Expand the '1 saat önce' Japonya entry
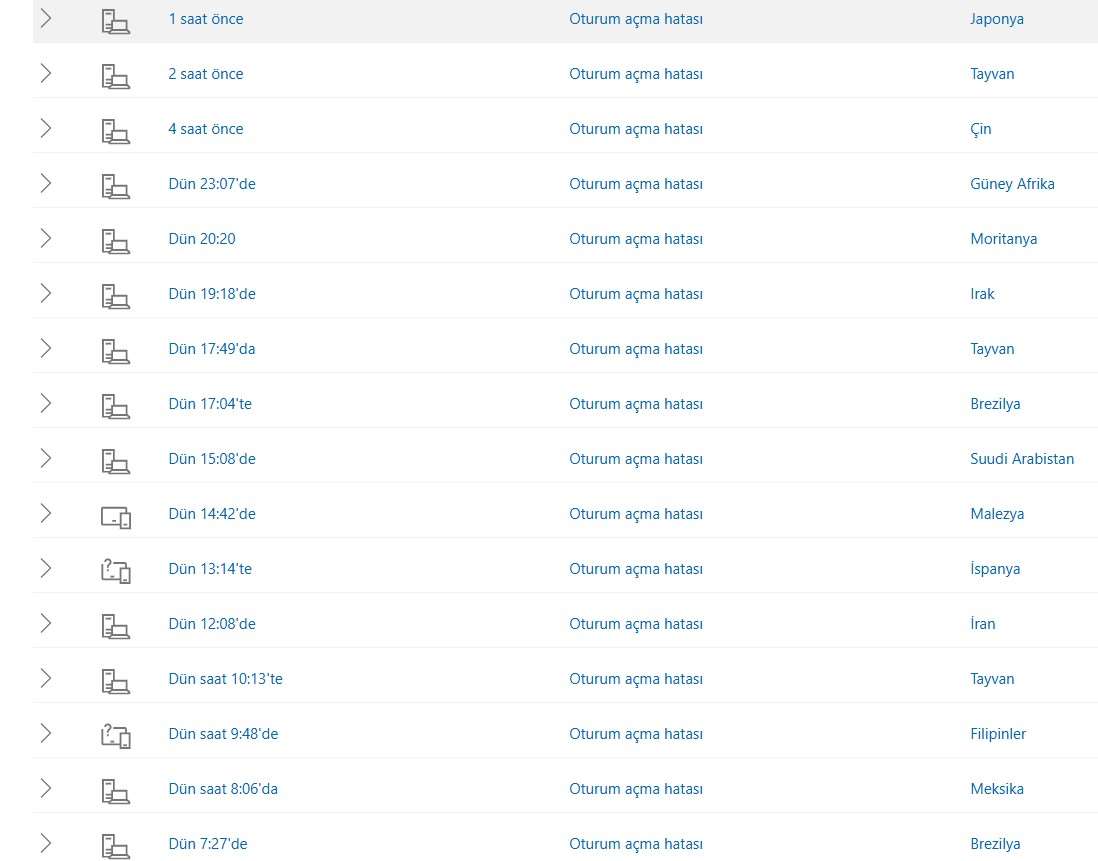Screen dimensions: 1098x861 [x=46, y=19]
